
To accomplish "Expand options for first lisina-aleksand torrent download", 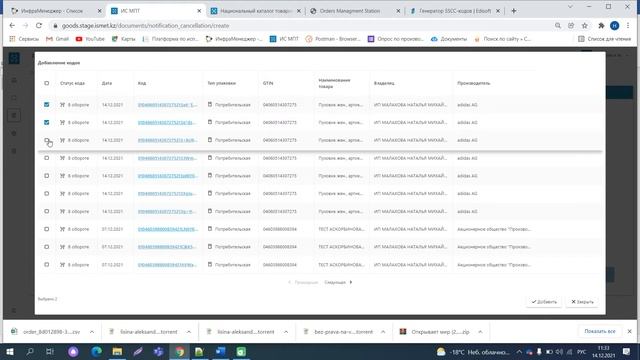I will pyautogui.click(x=189, y=332).
